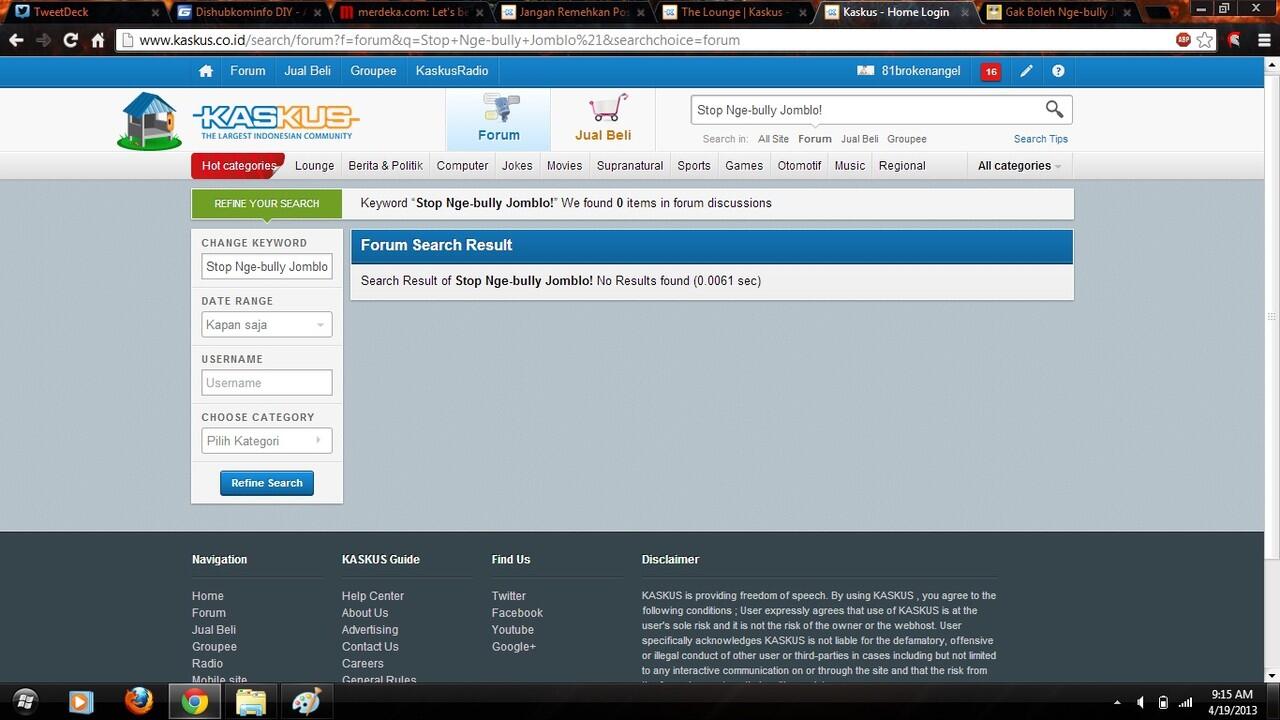Open KaskusRadio in blue bar
Screen dimensions: 1280x720
coord(452,71)
